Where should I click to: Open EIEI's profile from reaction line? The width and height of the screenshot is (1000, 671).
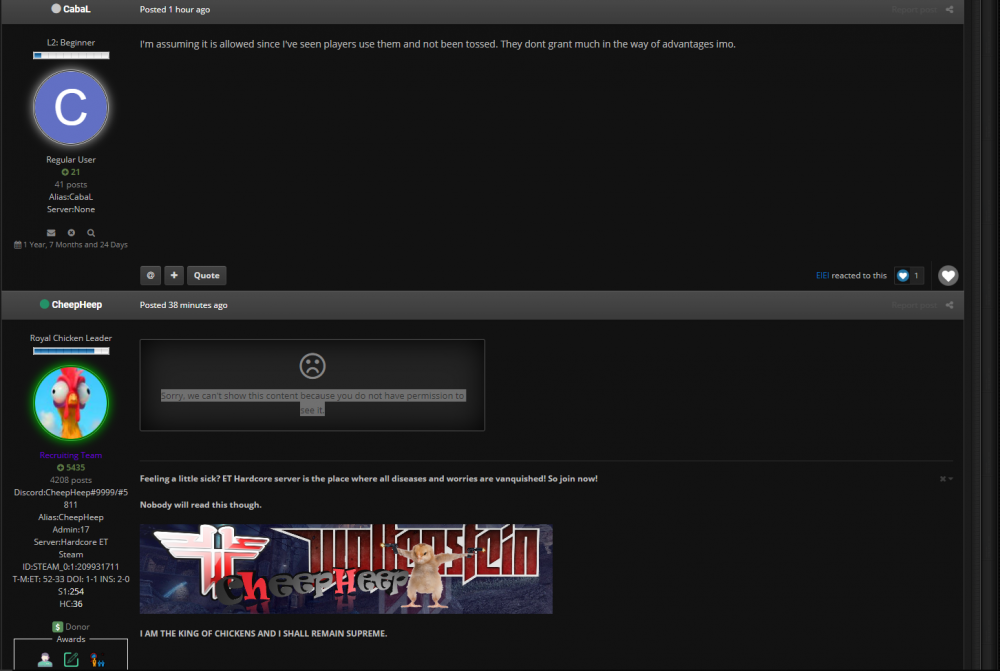tap(823, 276)
